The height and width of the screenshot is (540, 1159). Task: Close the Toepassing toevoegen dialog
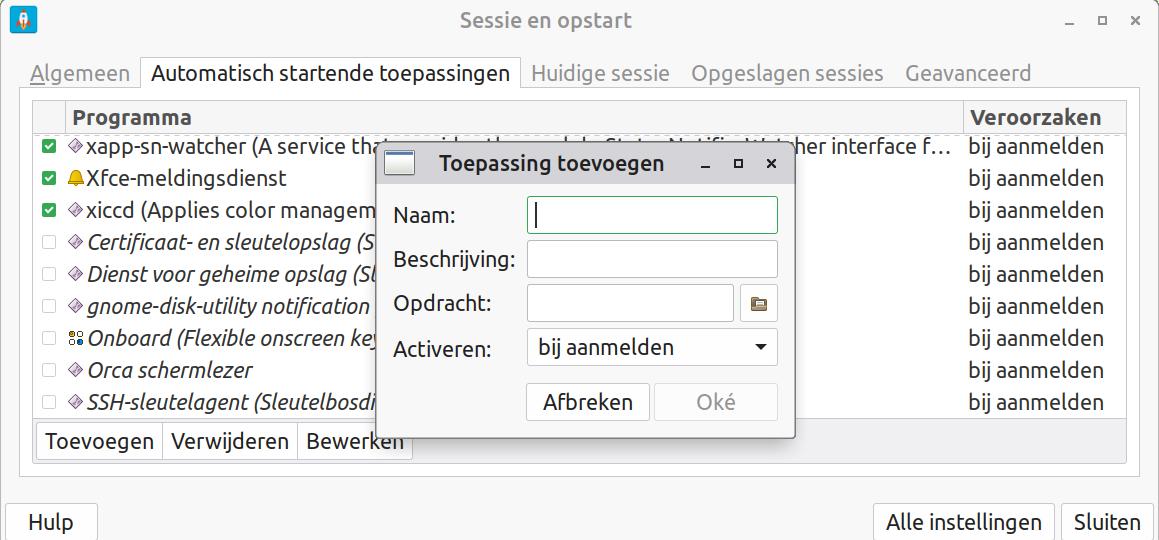pyautogui.click(x=771, y=163)
